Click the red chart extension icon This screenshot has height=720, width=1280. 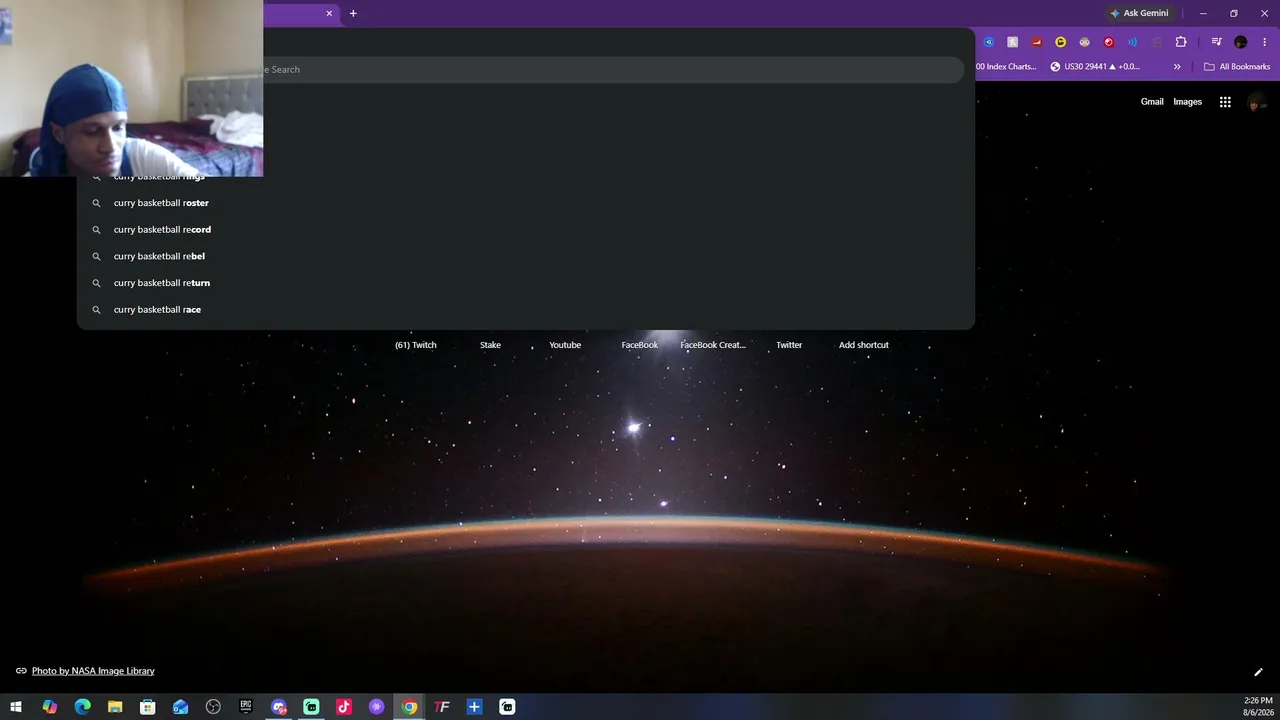click(x=1037, y=42)
